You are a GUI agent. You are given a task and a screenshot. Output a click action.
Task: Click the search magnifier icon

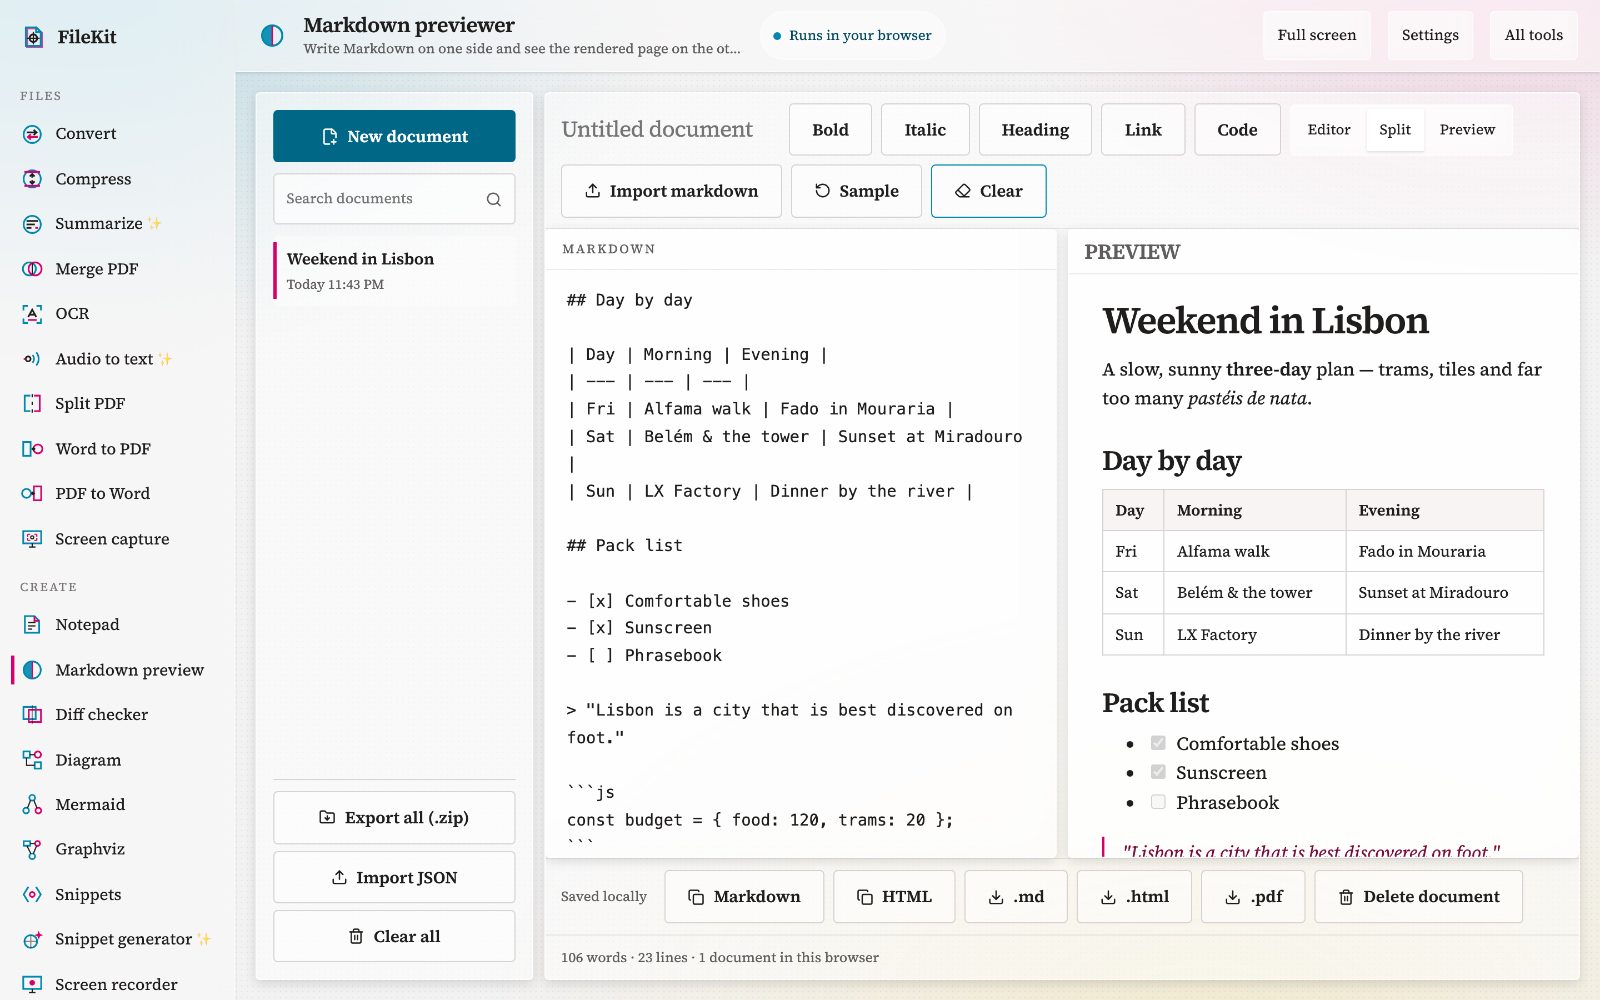(494, 199)
